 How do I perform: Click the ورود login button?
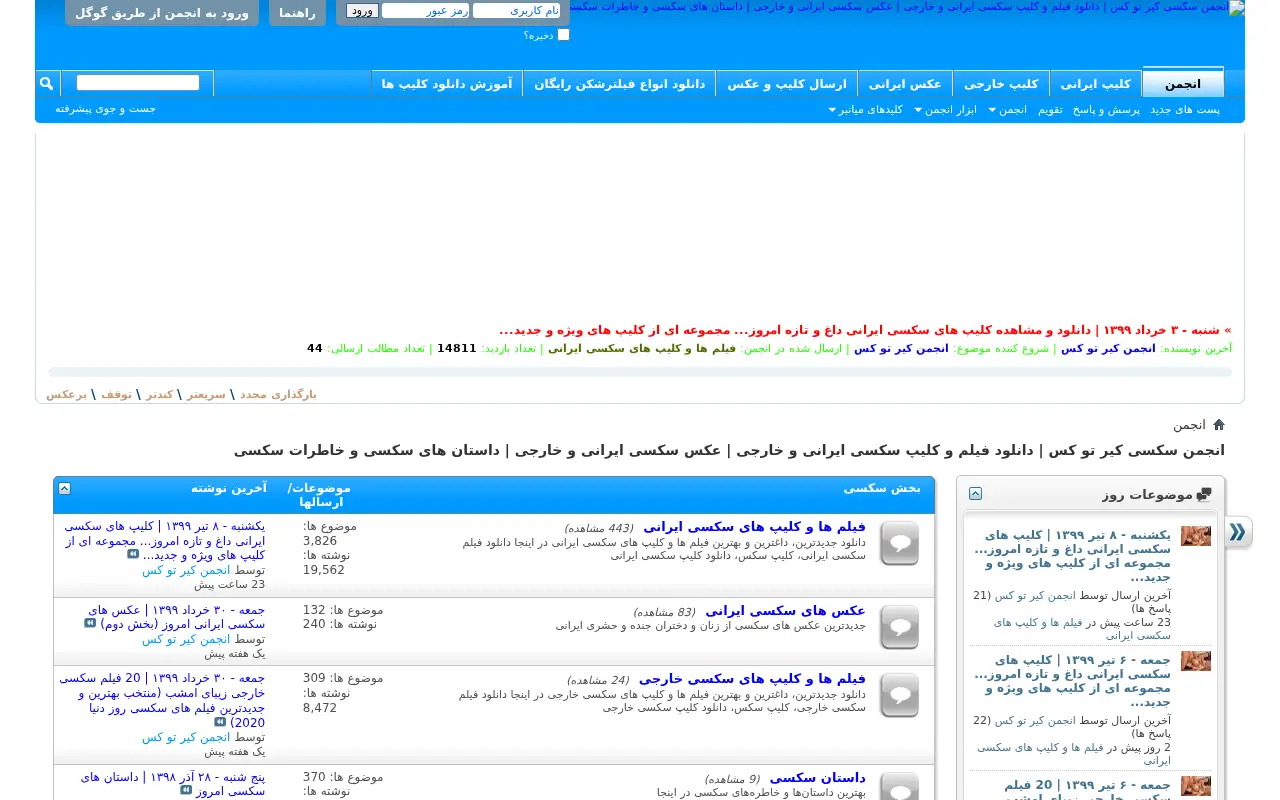click(x=362, y=11)
